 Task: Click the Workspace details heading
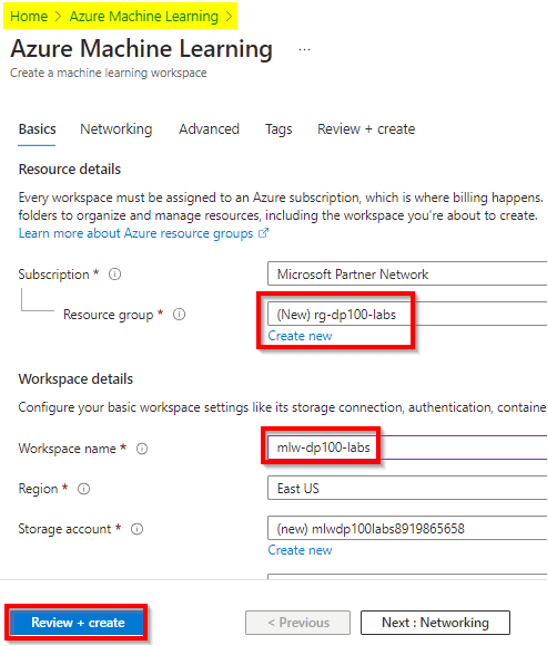point(76,379)
